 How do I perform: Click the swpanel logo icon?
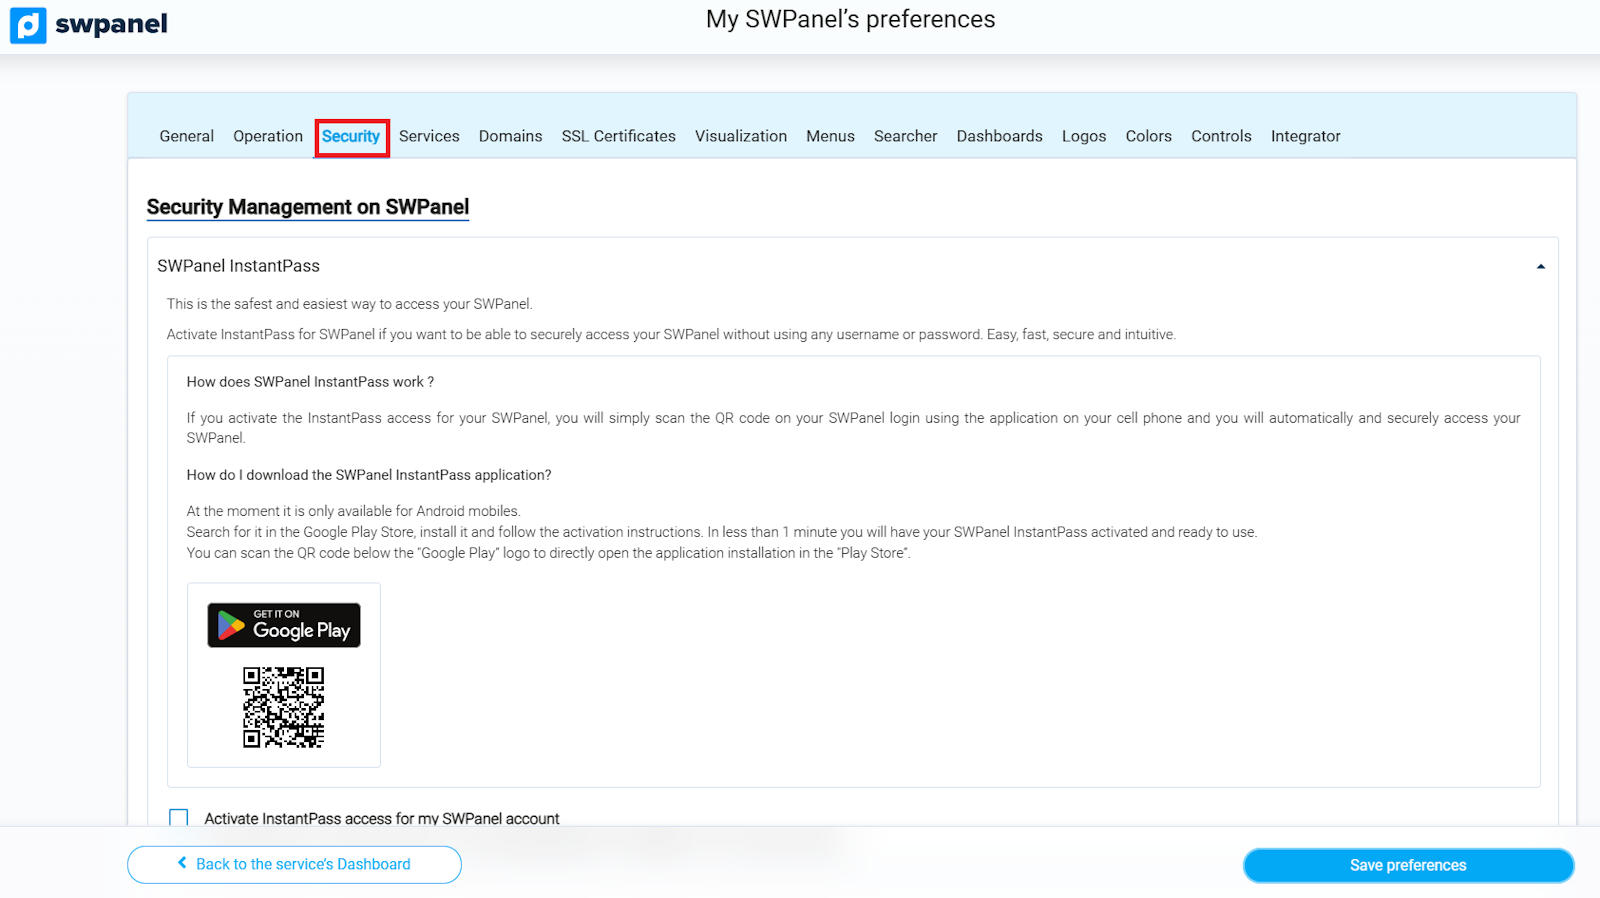point(28,25)
